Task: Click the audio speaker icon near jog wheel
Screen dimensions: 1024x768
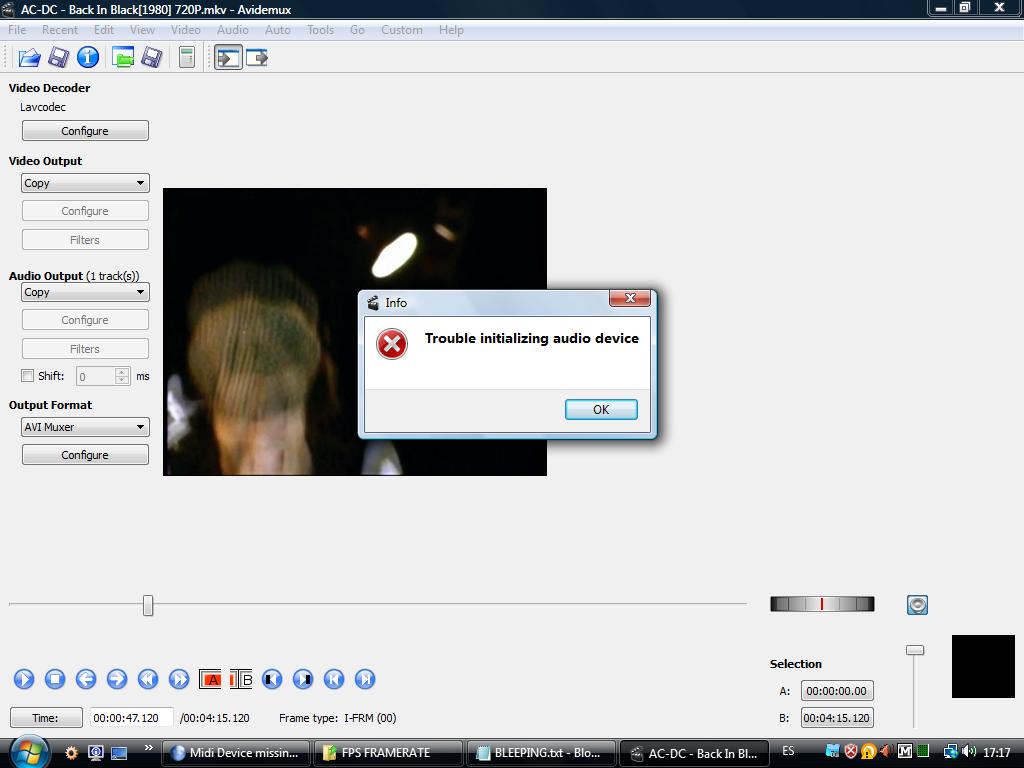Action: pos(917,605)
